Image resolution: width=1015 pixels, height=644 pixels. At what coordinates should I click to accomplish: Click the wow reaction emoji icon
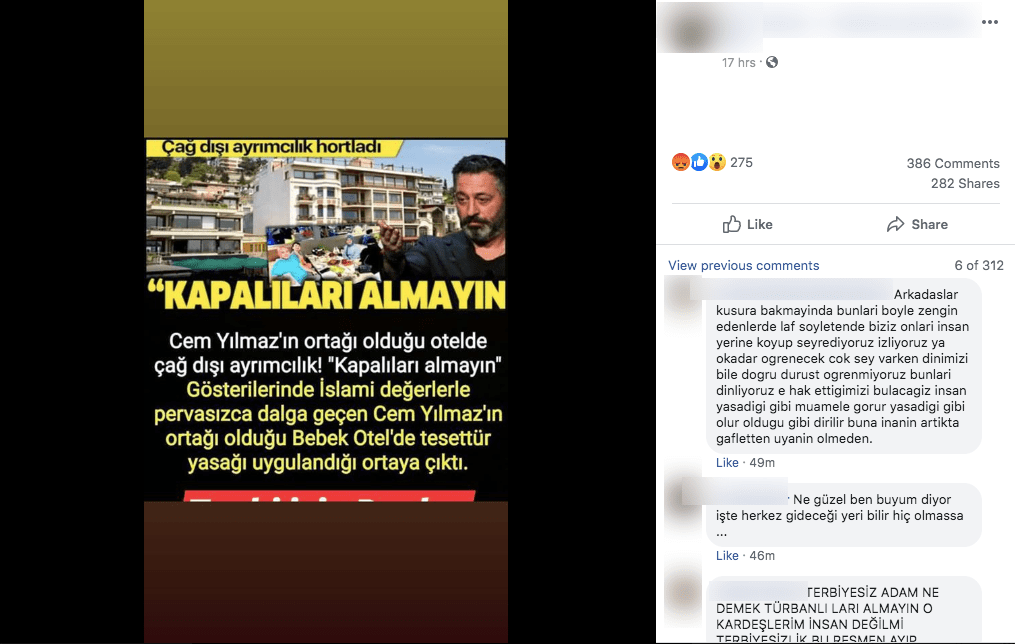717,162
